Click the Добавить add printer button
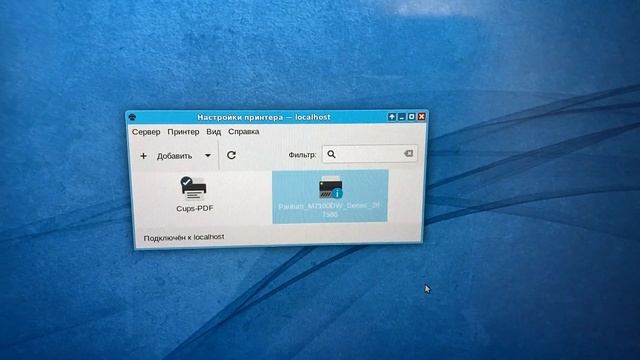This screenshot has width=640, height=360. 167,156
